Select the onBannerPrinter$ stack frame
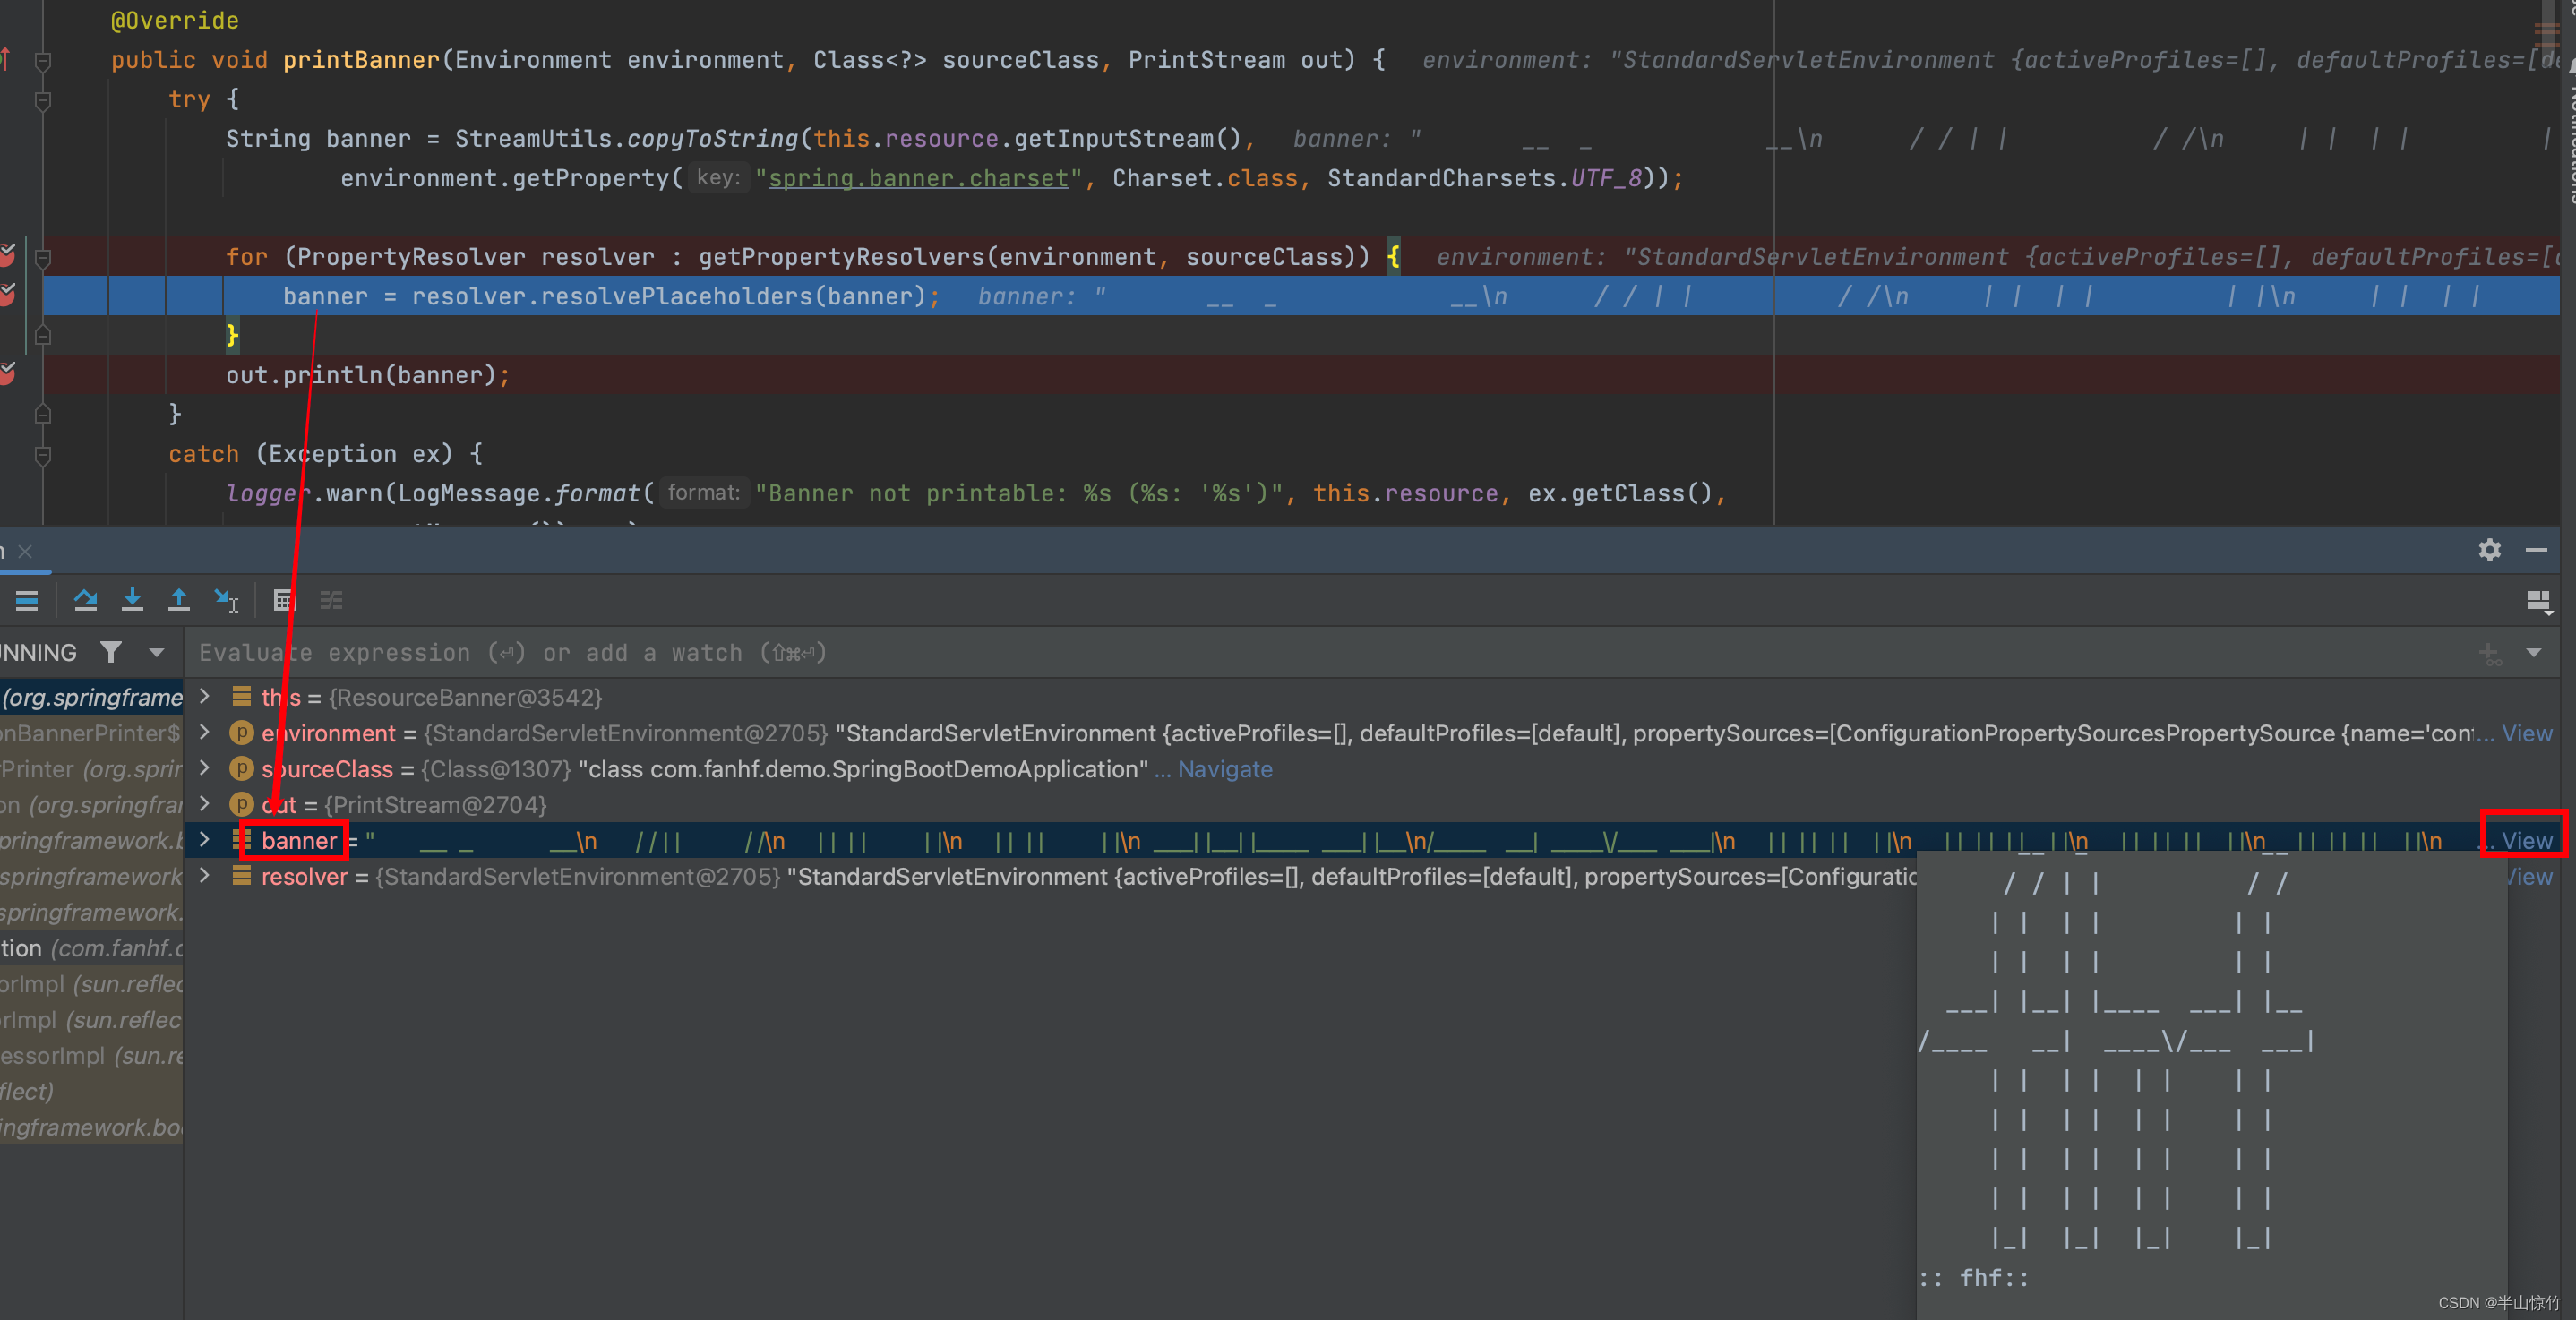 tap(91, 733)
